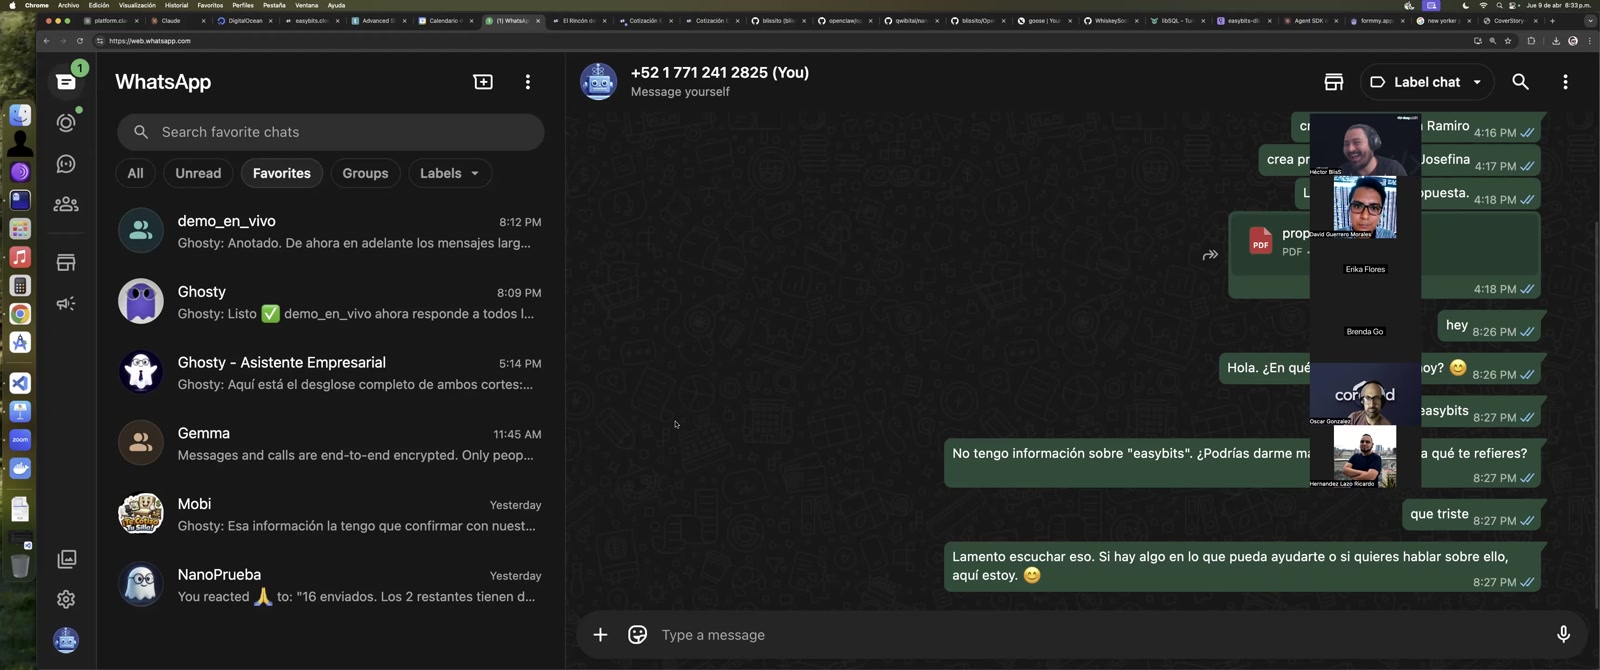This screenshot has width=1600, height=670.
Task: Open the NanoPrueba chat
Action: [330, 585]
